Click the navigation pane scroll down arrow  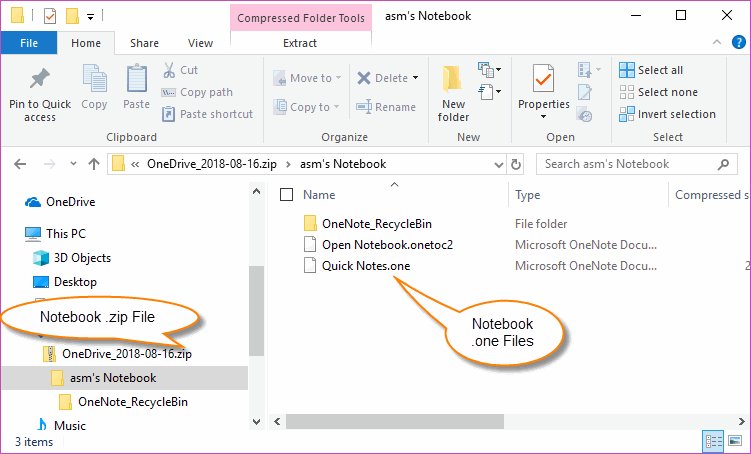[x=257, y=422]
